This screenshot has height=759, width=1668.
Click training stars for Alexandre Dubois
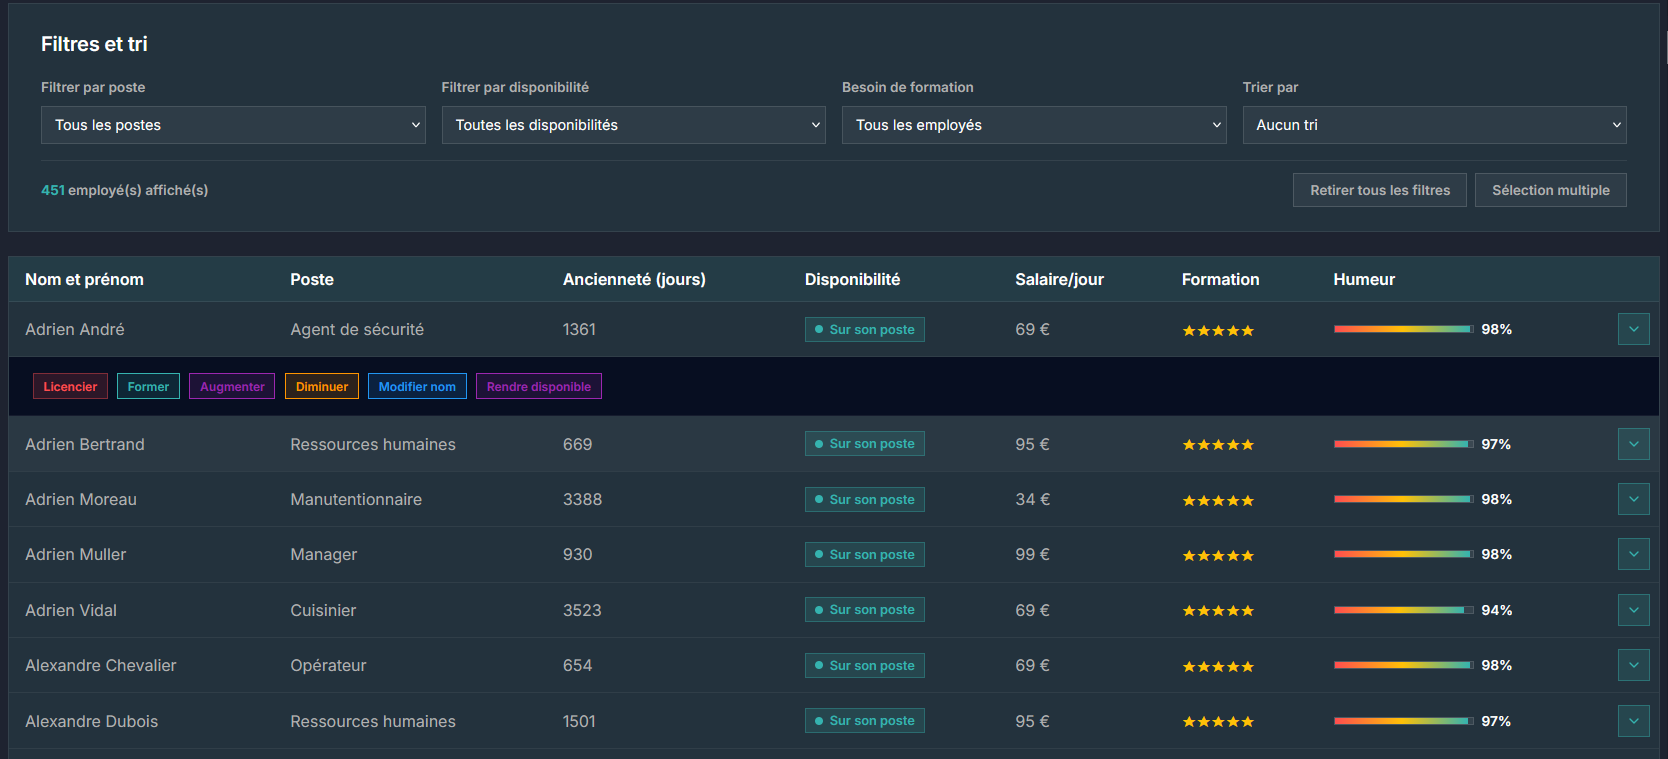coord(1218,722)
